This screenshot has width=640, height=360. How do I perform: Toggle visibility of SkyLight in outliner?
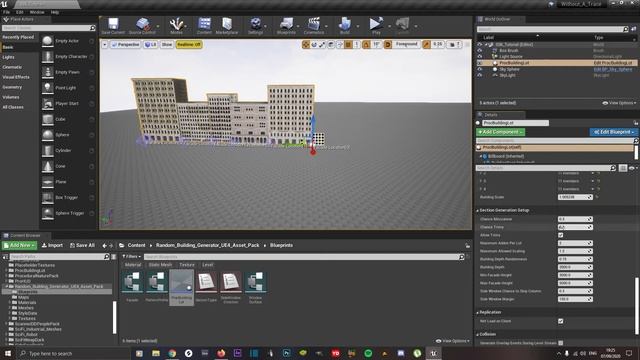480,75
